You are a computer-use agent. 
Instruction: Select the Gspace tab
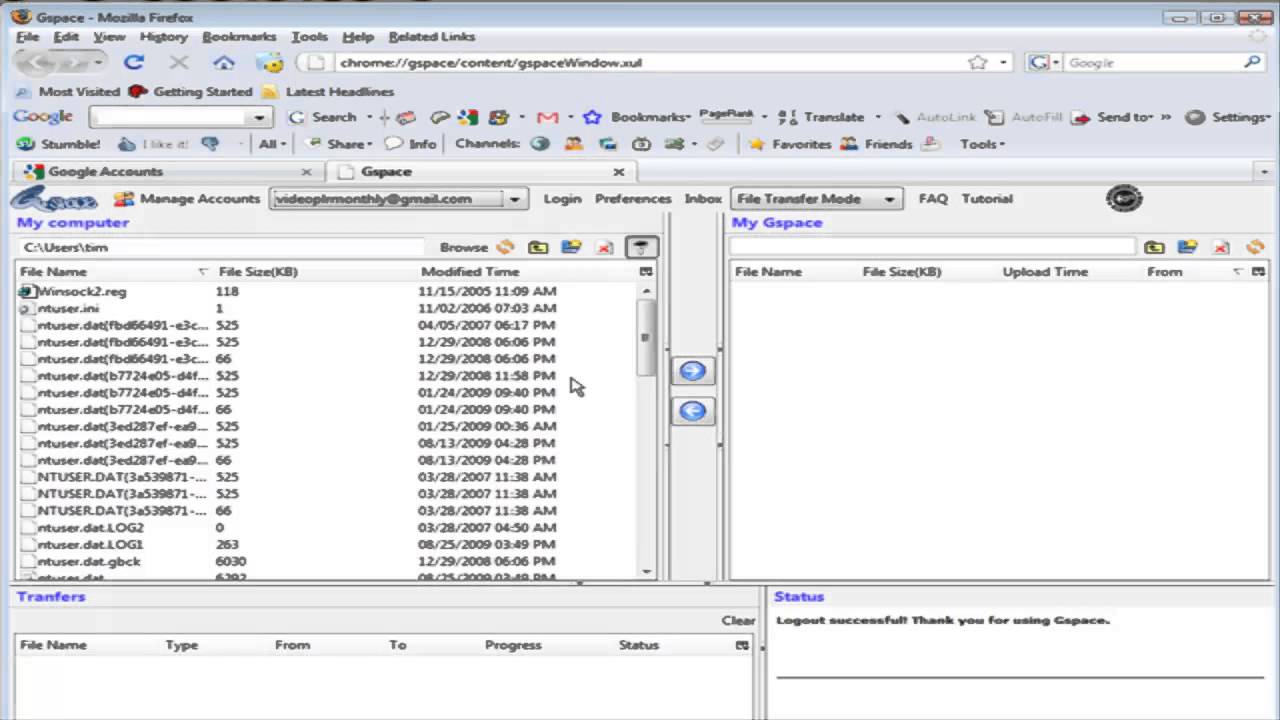click(x=482, y=172)
